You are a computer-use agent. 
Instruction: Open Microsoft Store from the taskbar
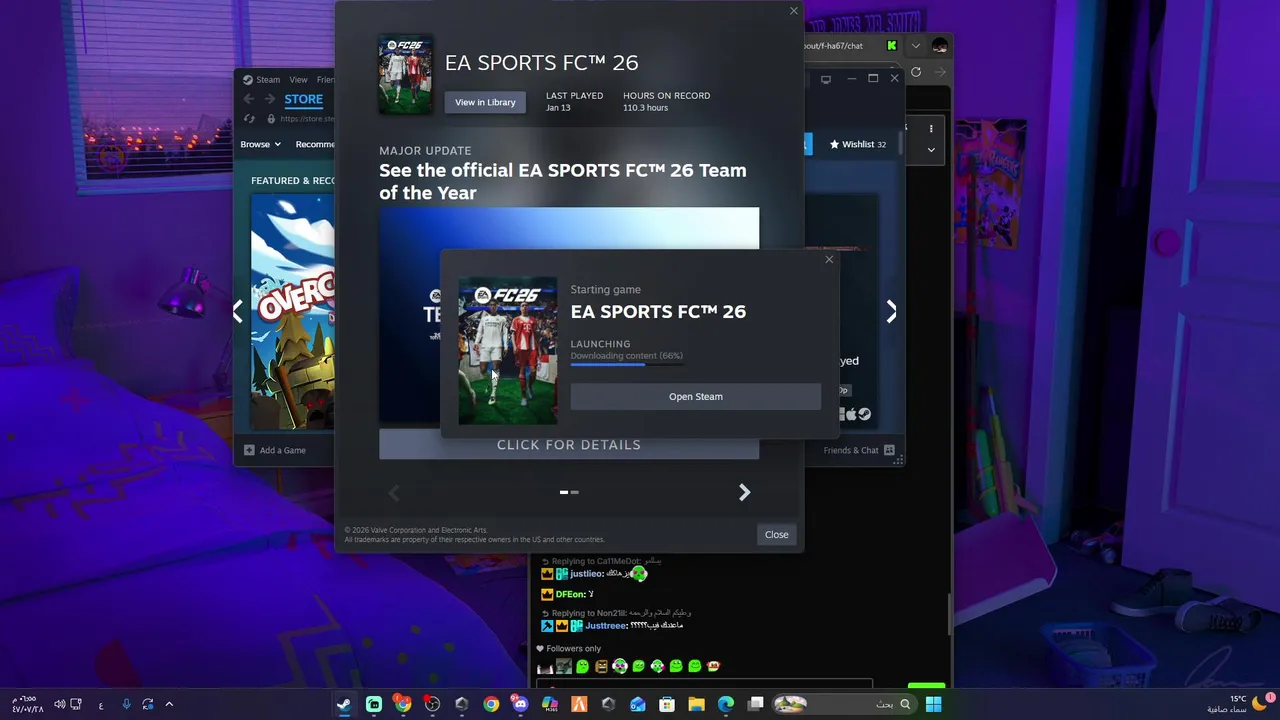coord(667,704)
